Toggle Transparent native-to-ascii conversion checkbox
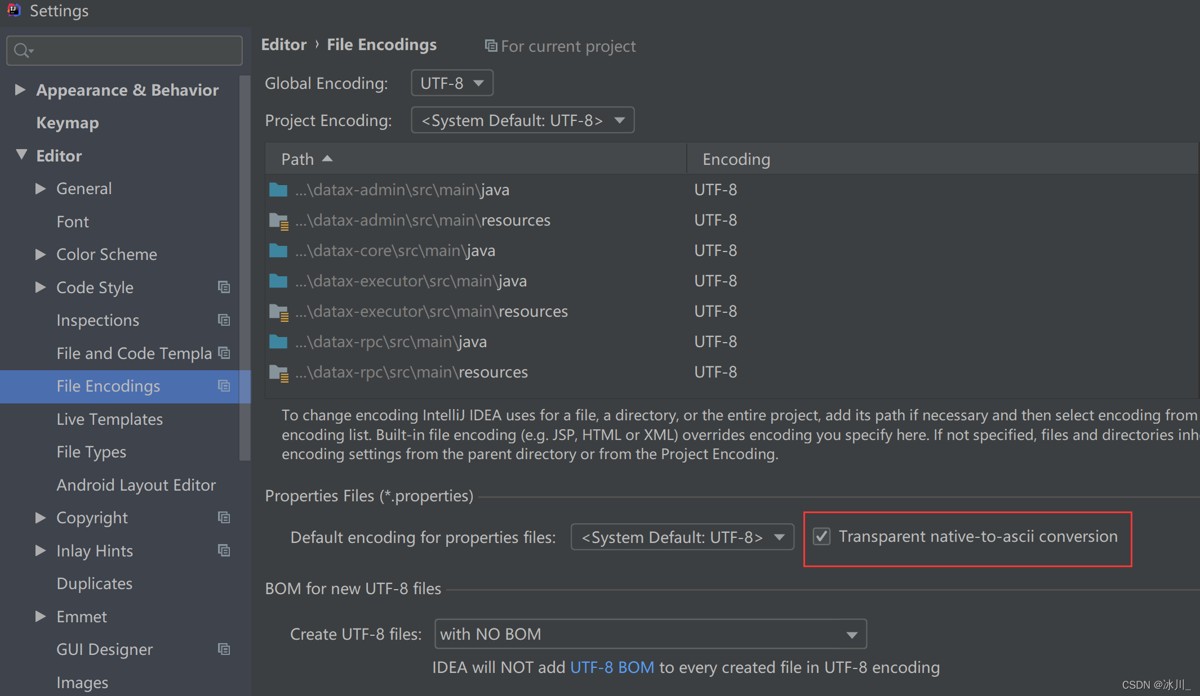Image resolution: width=1200 pixels, height=696 pixels. point(821,537)
